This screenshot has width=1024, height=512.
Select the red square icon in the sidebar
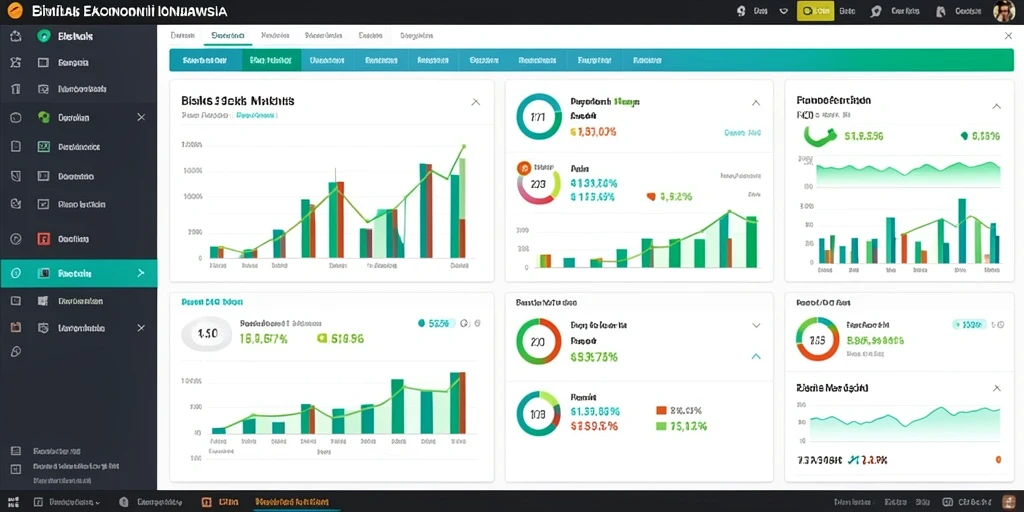point(44,239)
